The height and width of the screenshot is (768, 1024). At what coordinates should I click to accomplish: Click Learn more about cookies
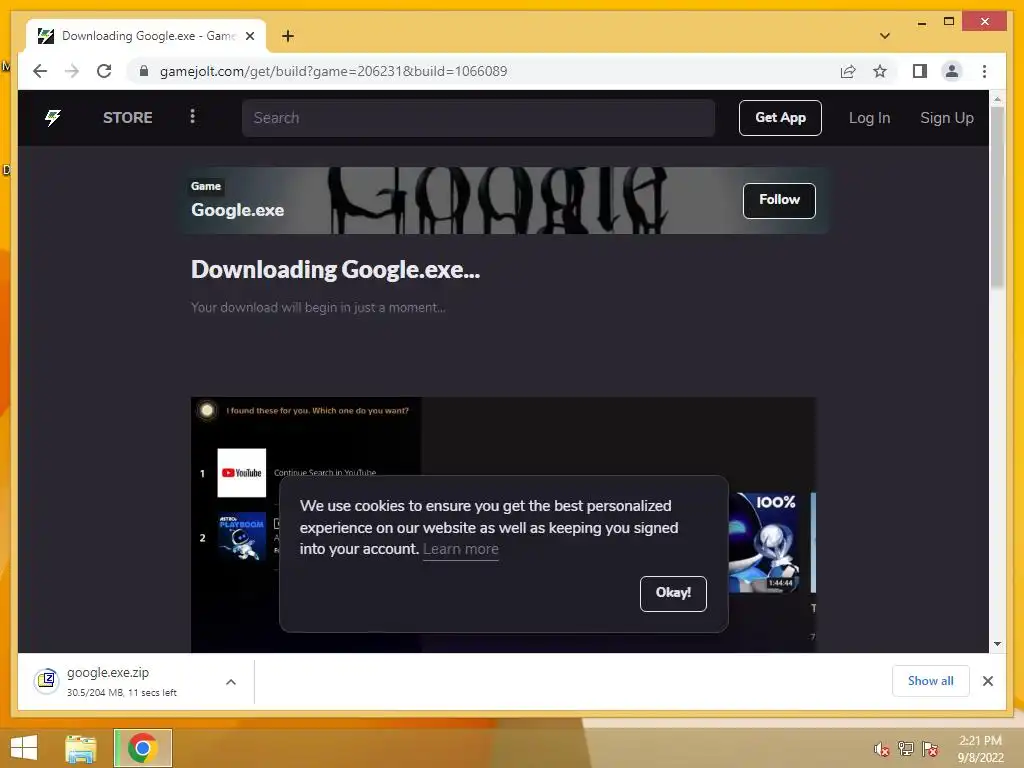(x=460, y=549)
